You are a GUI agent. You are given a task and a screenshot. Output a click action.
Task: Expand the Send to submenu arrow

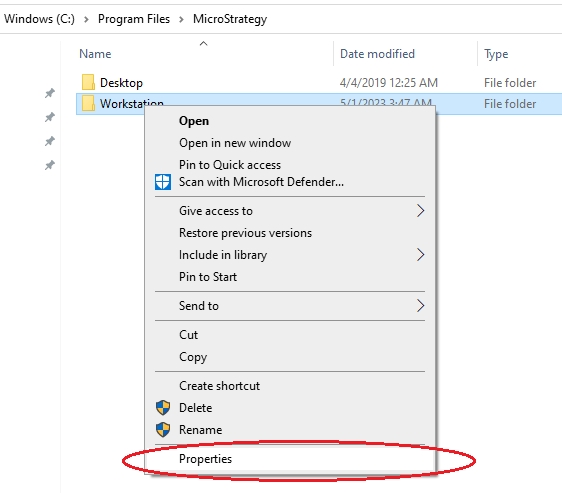point(420,306)
